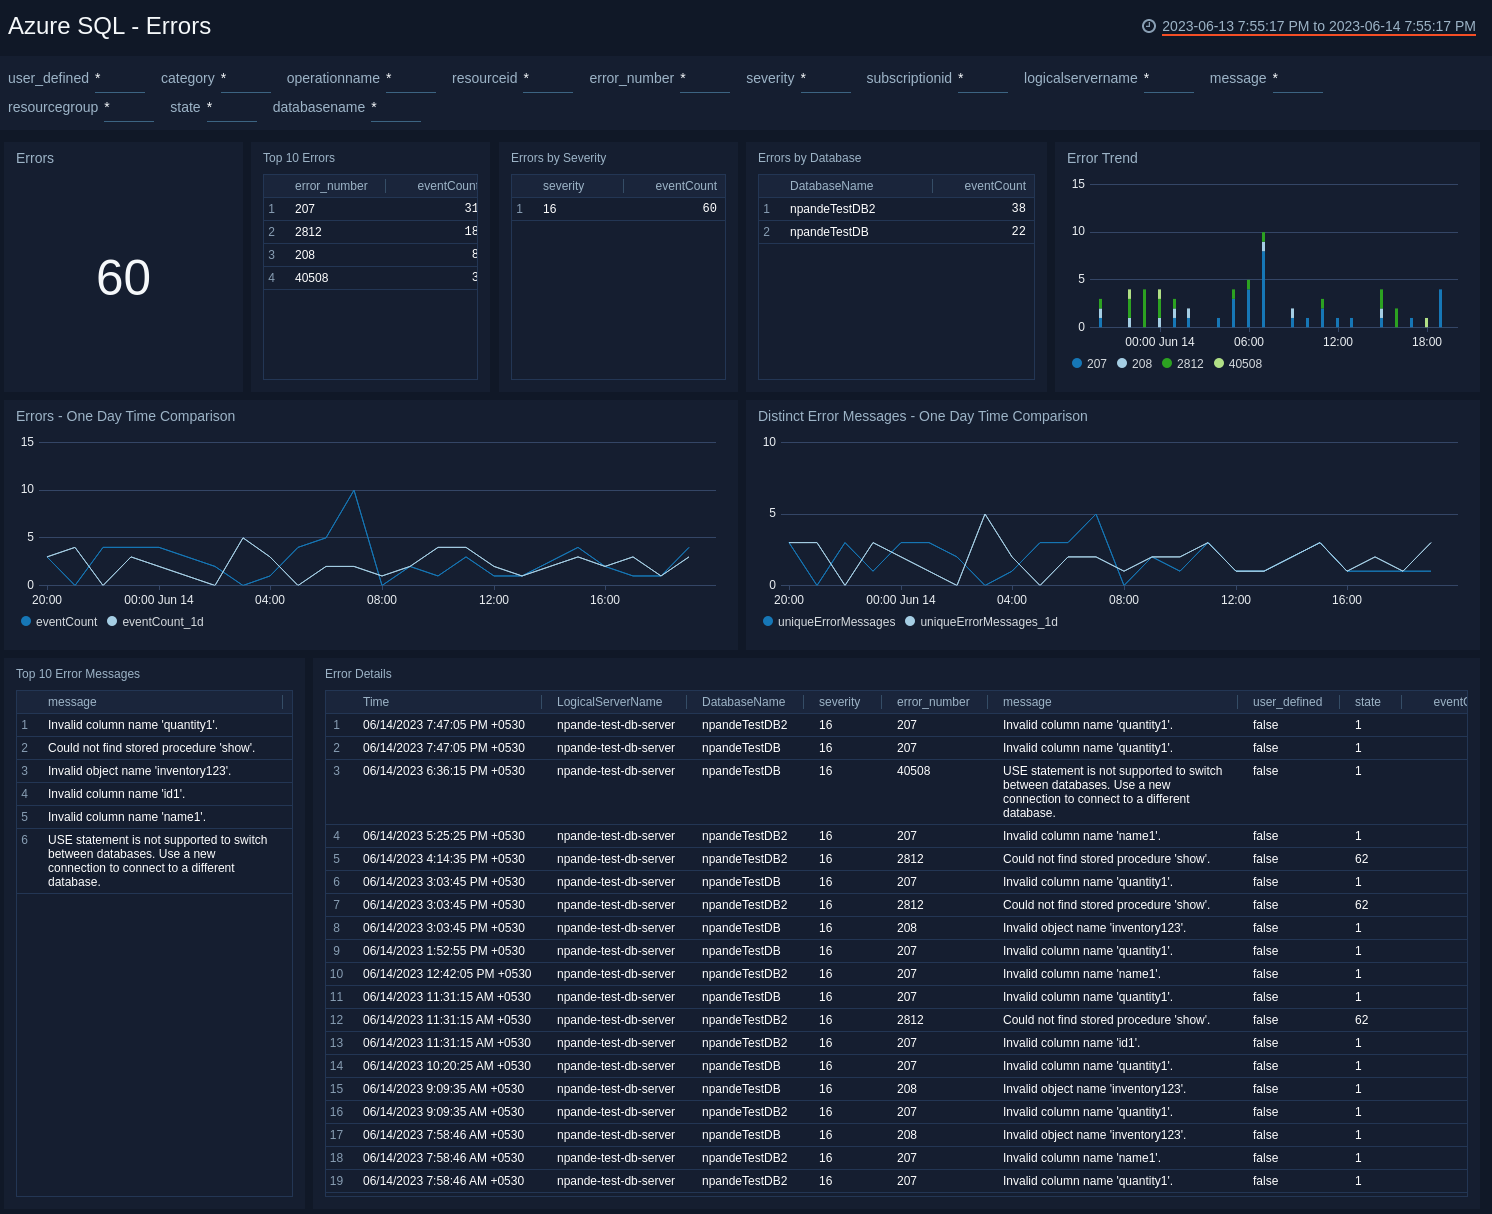Click Error Details time 06/14/2023 12:42:05 PM +0530

[447, 974]
